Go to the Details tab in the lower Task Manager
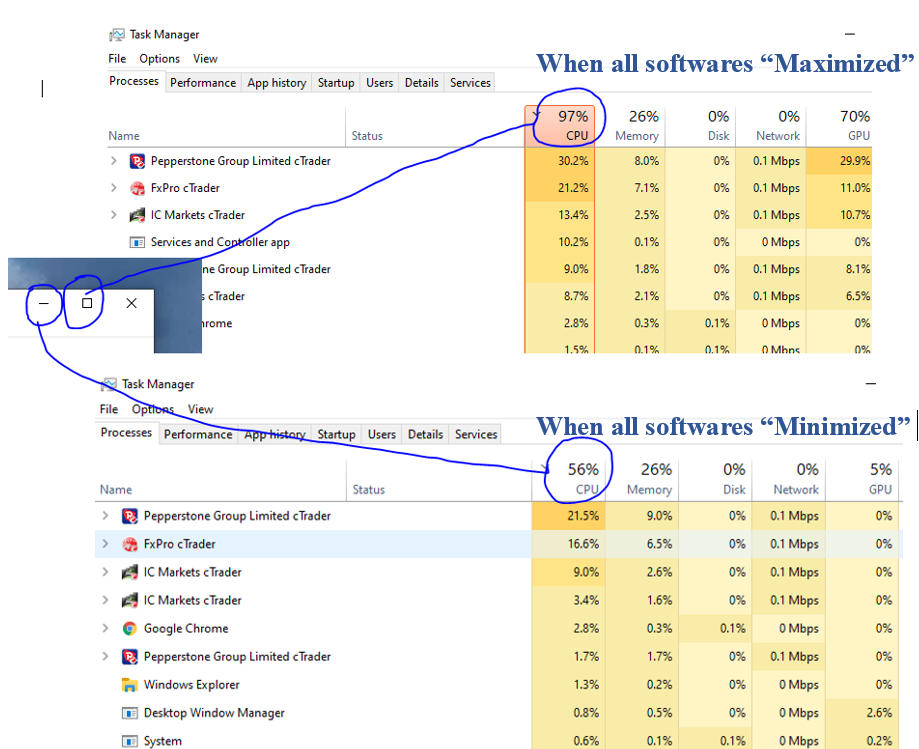 426,434
